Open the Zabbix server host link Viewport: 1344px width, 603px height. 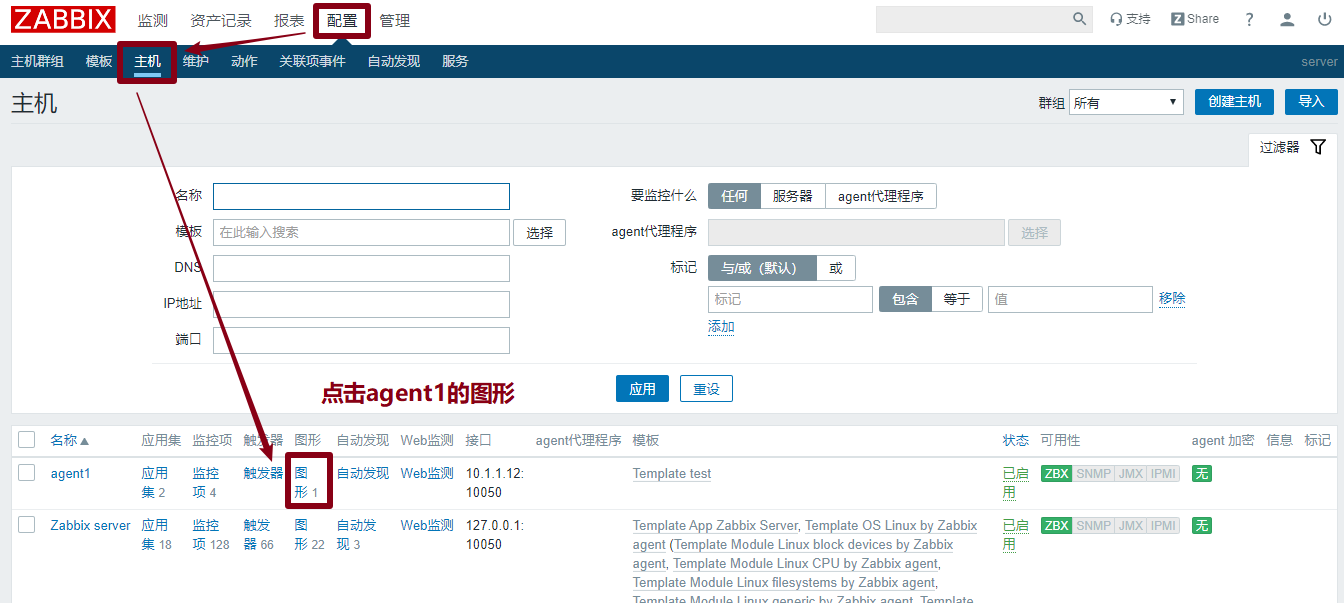click(91, 525)
